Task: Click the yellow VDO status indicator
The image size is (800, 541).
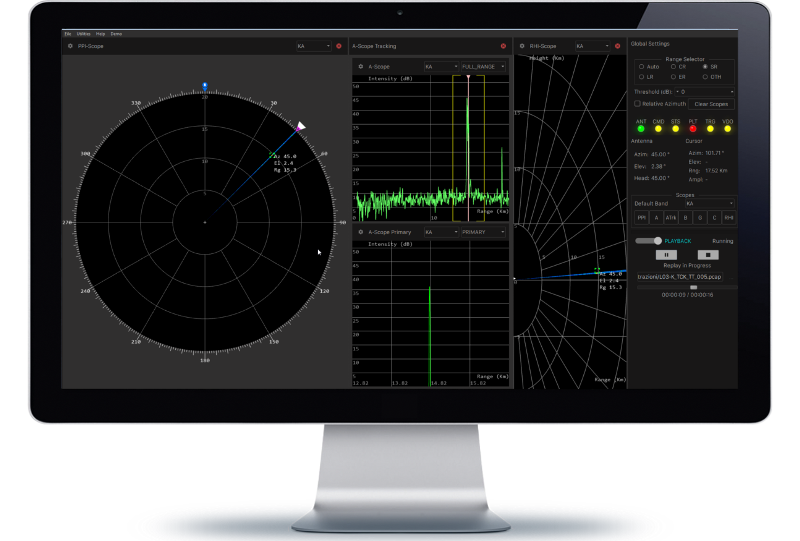Action: point(728,129)
